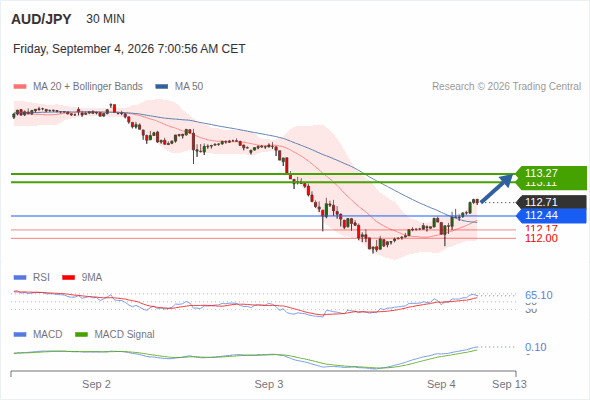Click the Trading Central research credit

(506, 87)
